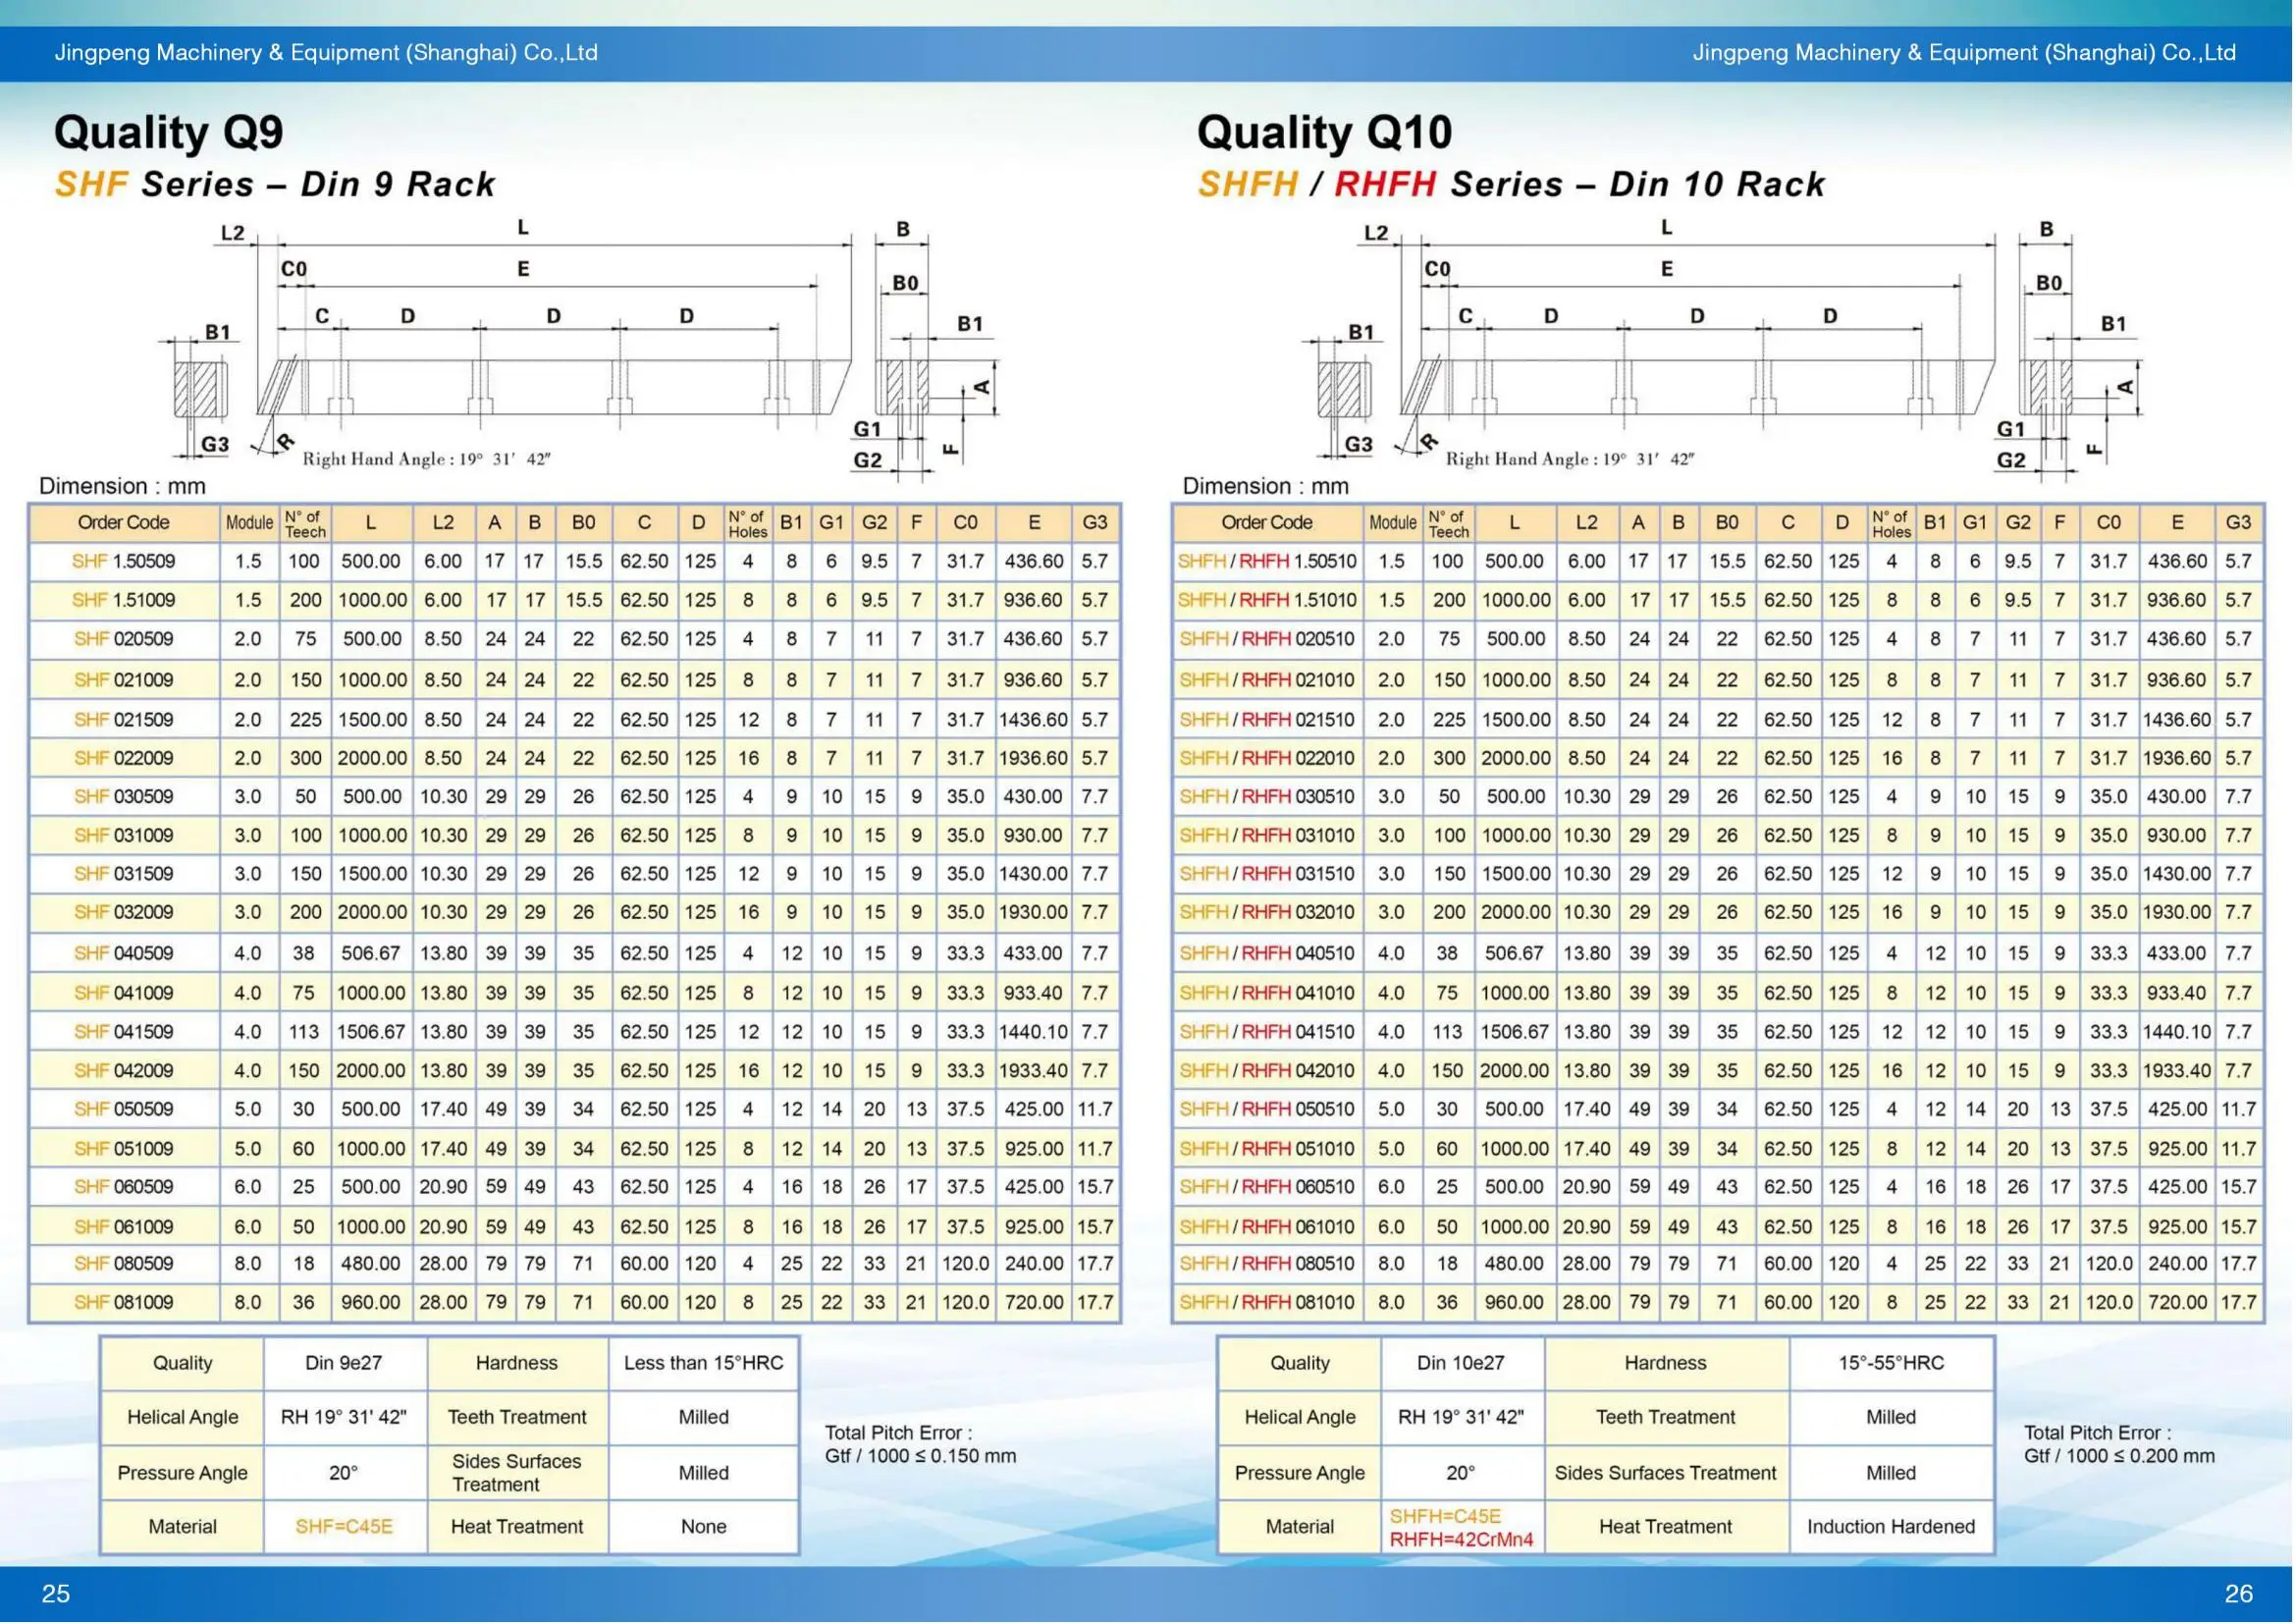Click the G3 header in the Q9 table

coord(1095,523)
